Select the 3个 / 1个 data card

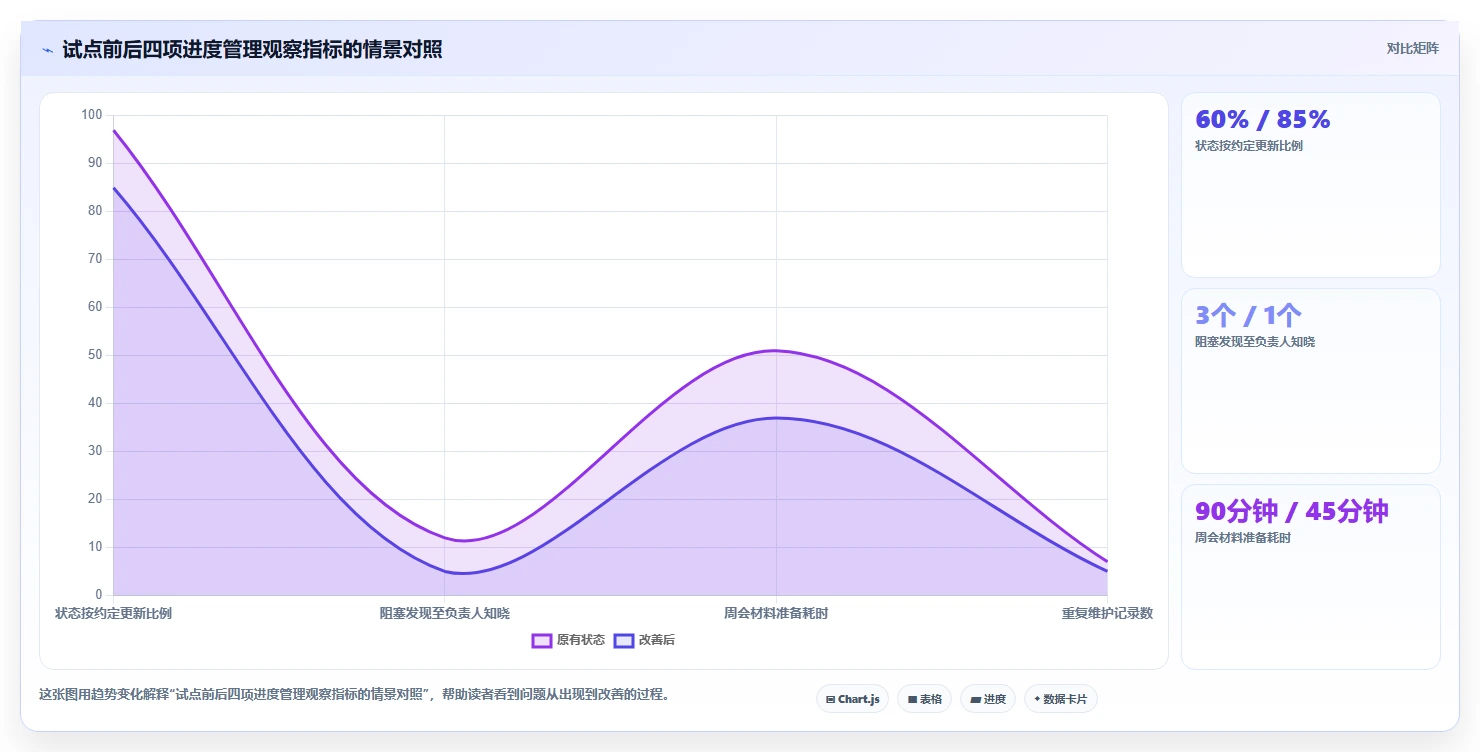pos(1310,381)
